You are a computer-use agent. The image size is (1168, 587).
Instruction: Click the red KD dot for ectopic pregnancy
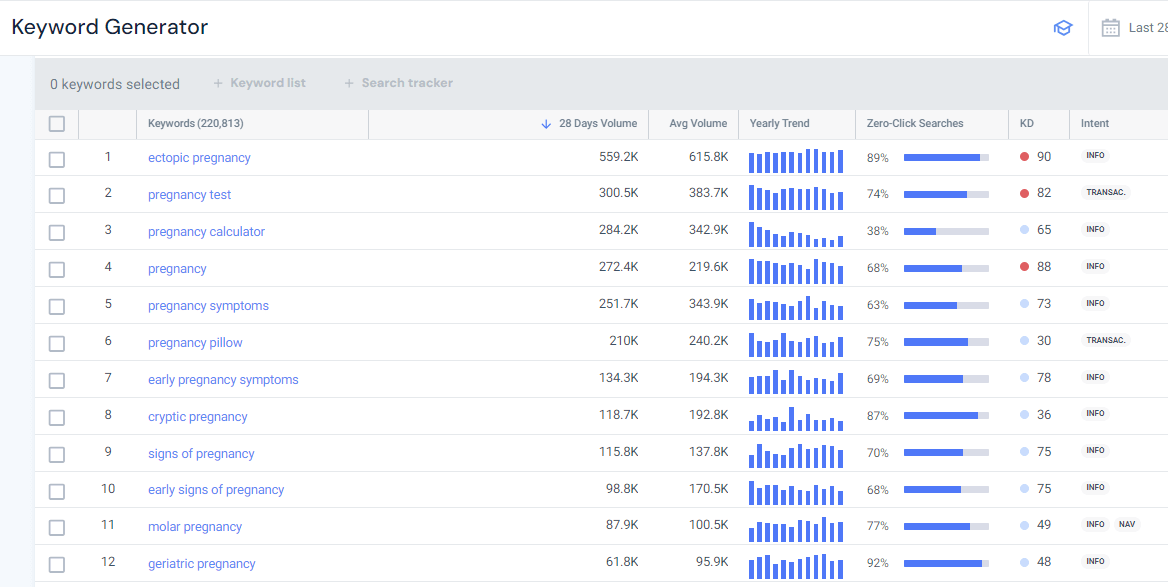(x=1023, y=155)
